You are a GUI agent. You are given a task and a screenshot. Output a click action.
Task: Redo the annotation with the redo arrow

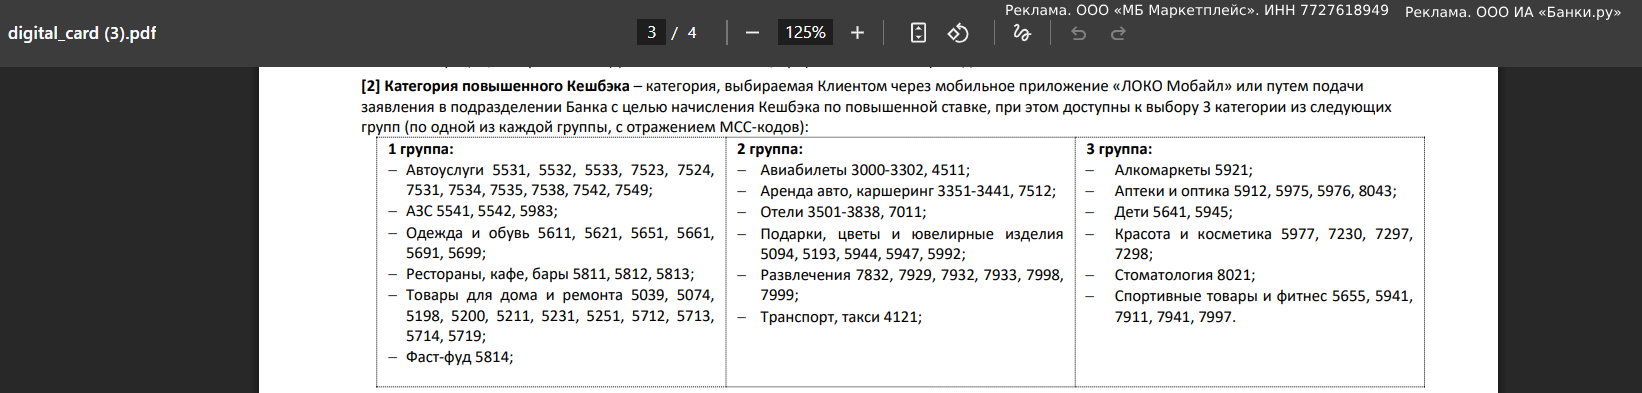(1118, 33)
